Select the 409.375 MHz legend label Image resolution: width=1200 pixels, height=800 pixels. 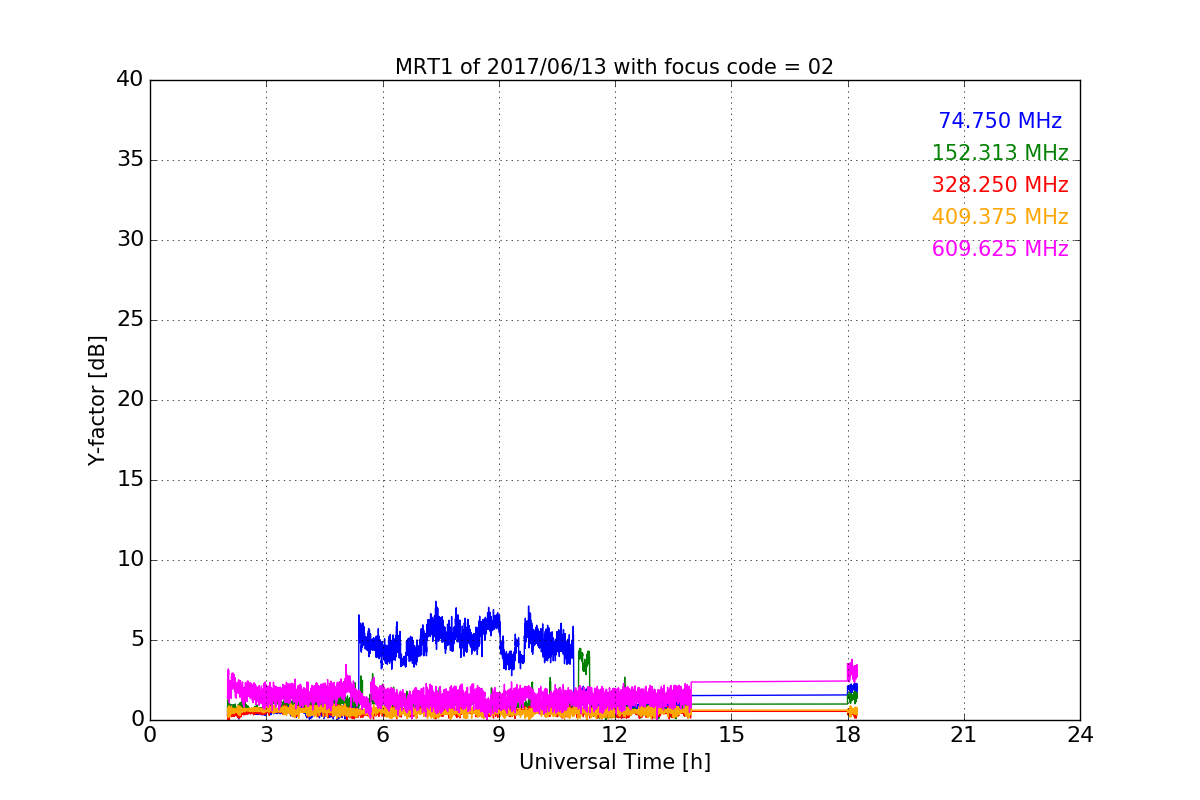pos(1000,217)
